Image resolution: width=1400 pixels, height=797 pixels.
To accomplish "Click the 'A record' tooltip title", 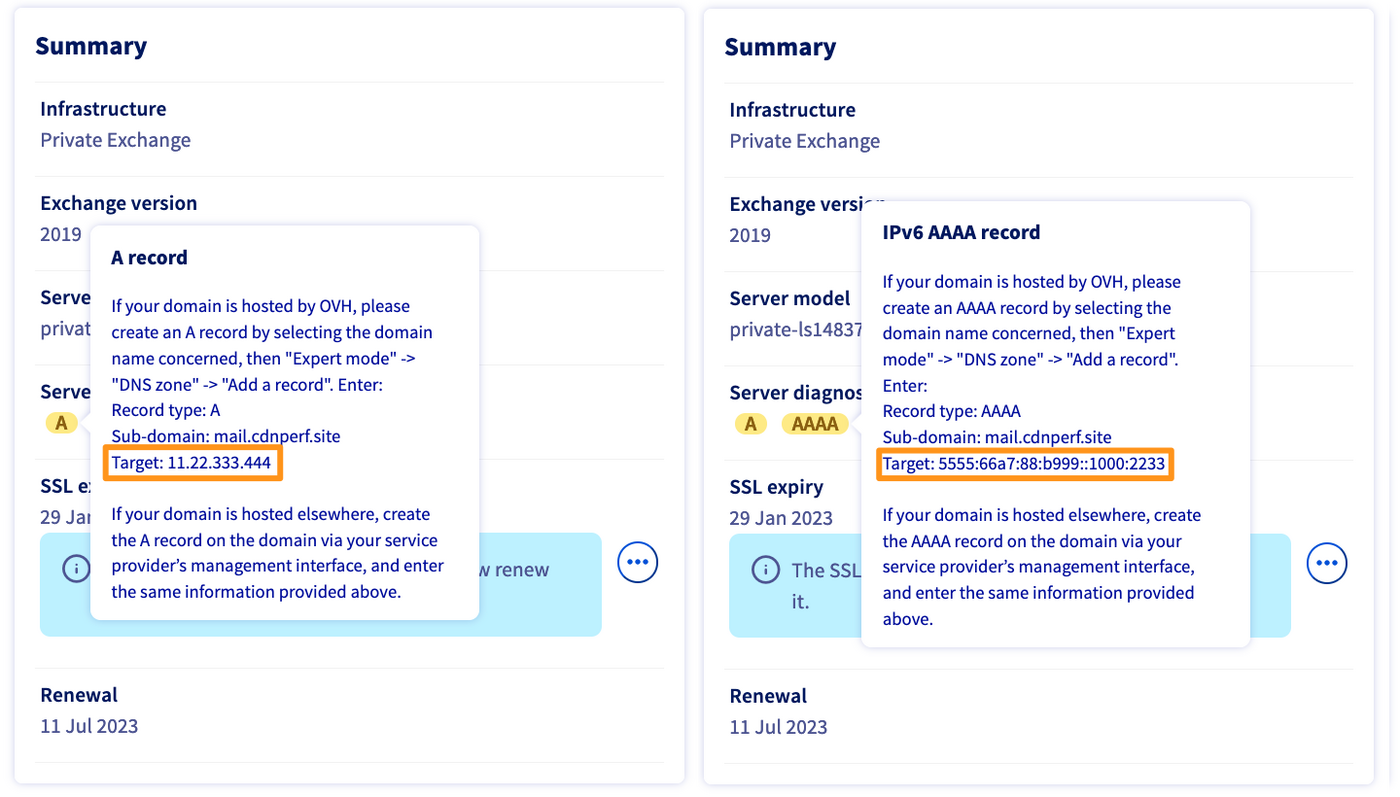I will (x=149, y=257).
